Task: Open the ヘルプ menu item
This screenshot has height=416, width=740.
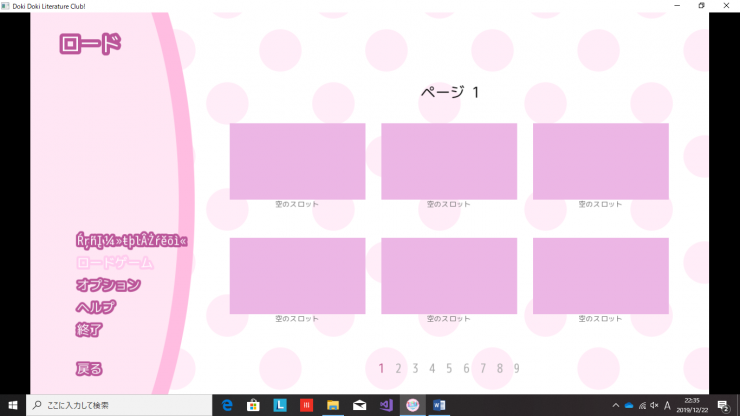Action: 96,307
